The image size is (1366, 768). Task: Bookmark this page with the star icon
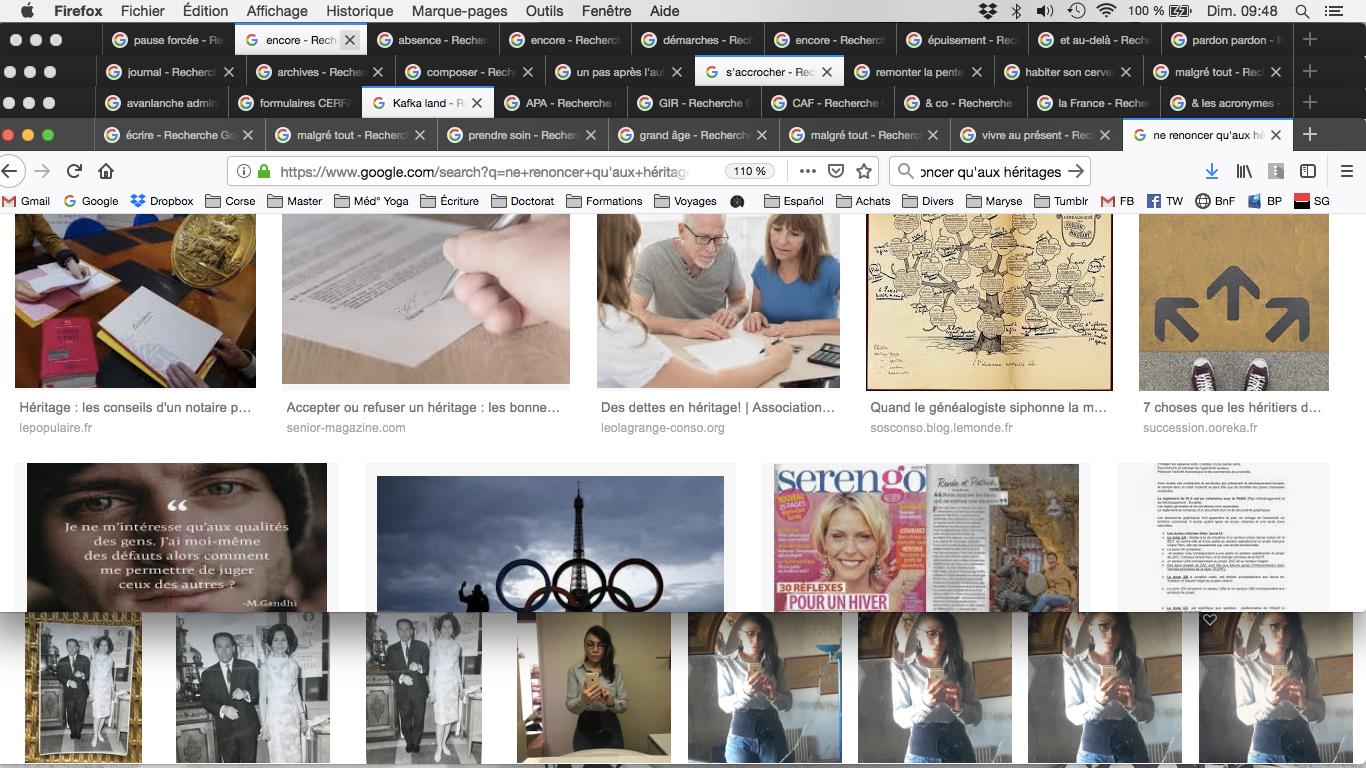pyautogui.click(x=864, y=171)
